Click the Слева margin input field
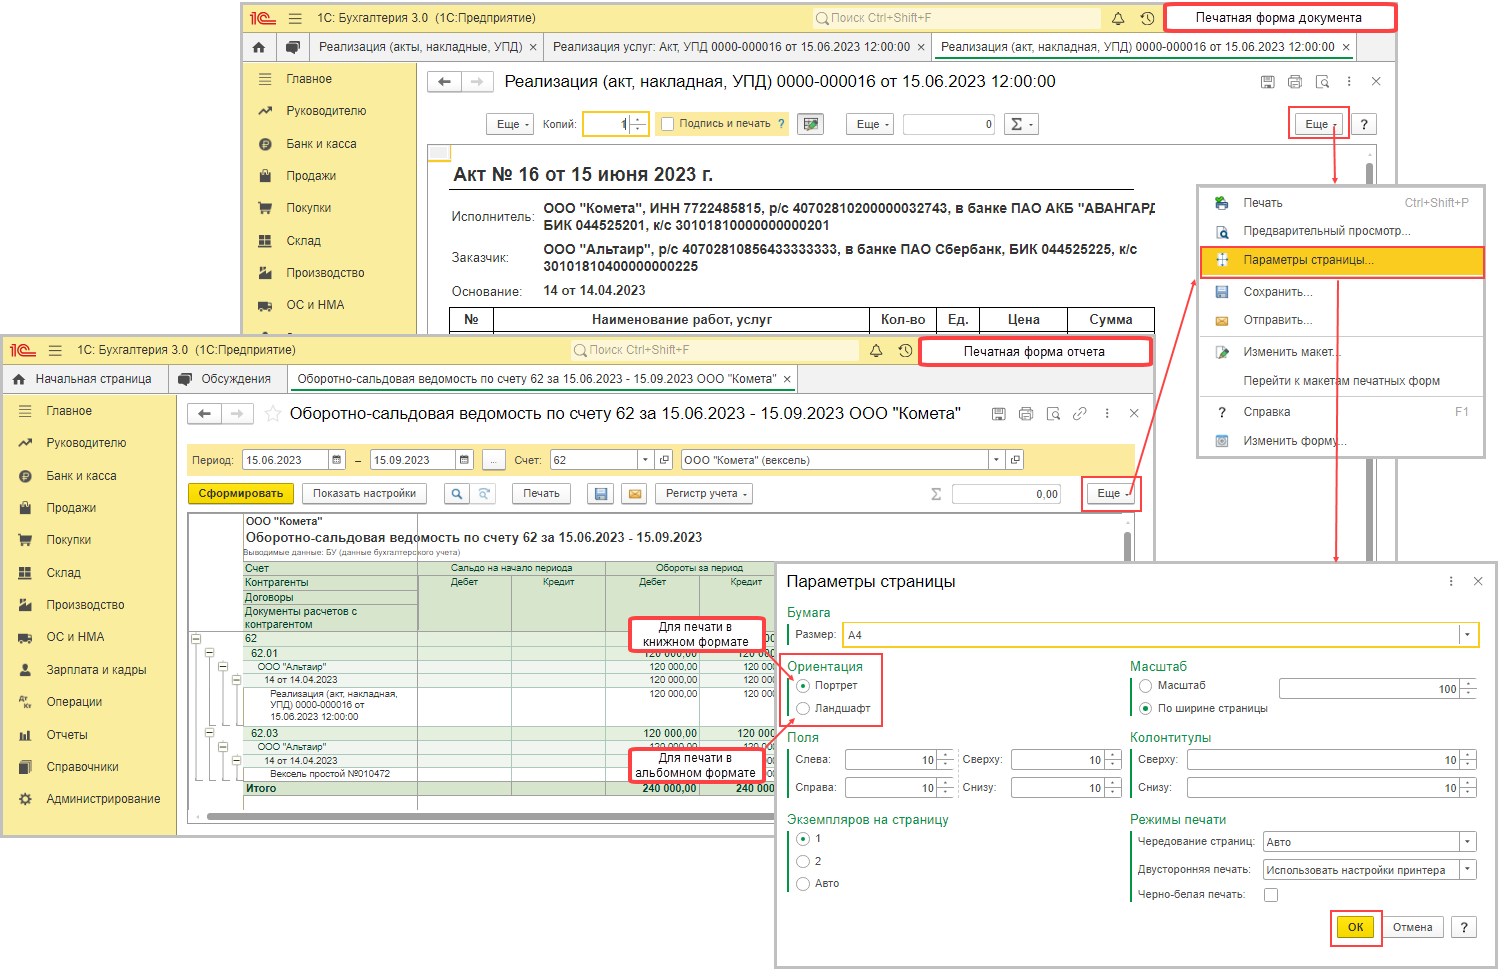The height and width of the screenshot is (969, 1498). pyautogui.click(x=890, y=760)
